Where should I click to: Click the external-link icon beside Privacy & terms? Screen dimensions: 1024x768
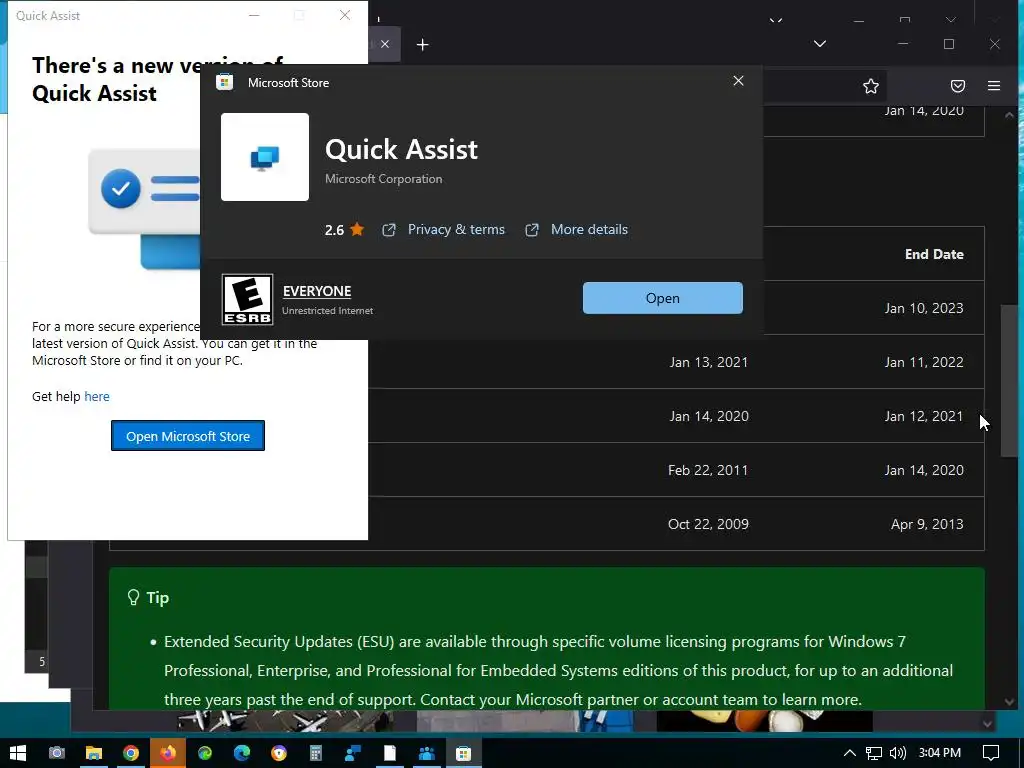tap(389, 230)
